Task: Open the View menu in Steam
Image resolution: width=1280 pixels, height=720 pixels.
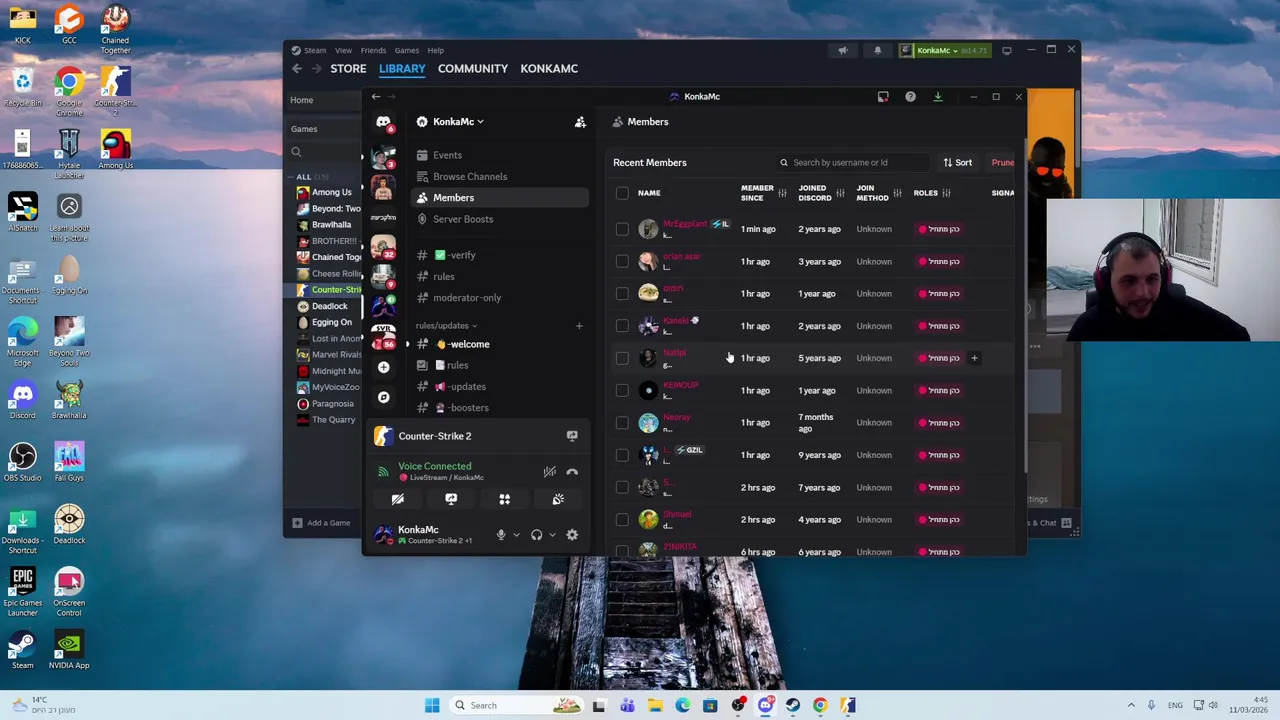Action: coord(343,50)
